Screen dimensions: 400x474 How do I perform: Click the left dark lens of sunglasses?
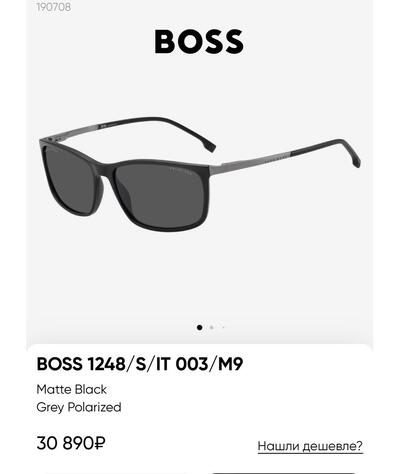coord(69,180)
